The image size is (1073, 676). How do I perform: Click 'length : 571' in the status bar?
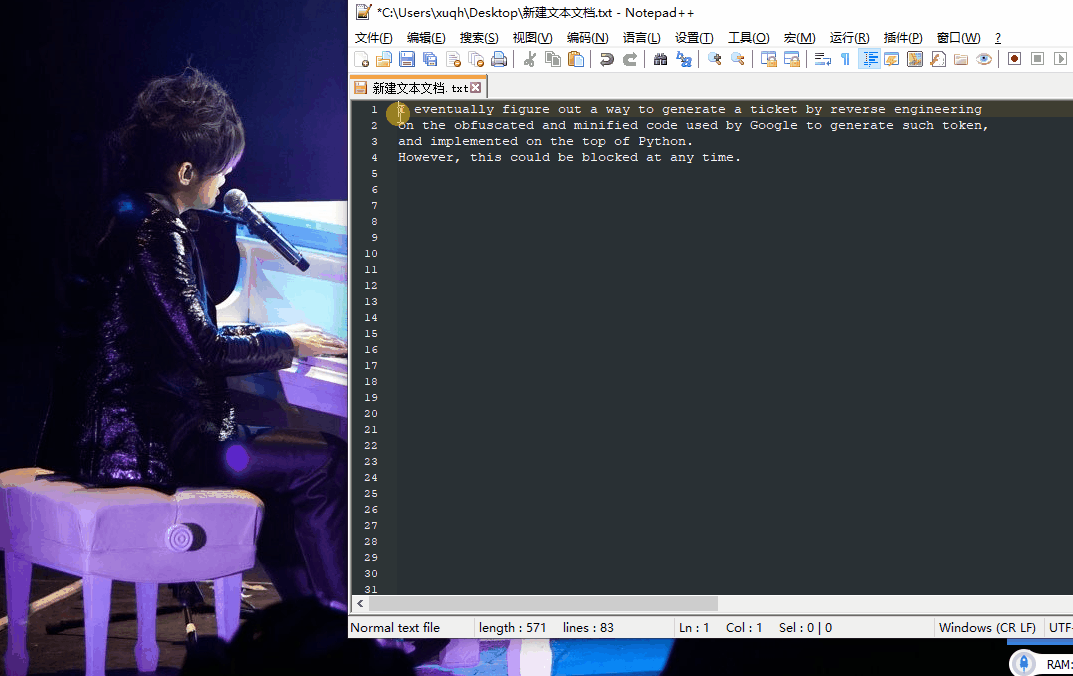(x=513, y=627)
